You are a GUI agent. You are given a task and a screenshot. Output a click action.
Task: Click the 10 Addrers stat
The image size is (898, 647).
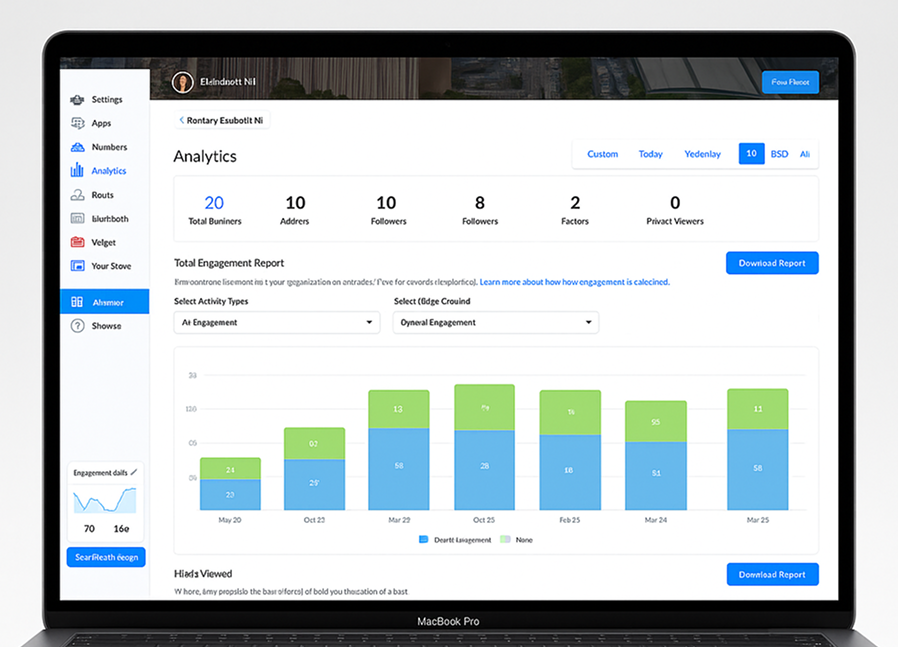pos(295,210)
